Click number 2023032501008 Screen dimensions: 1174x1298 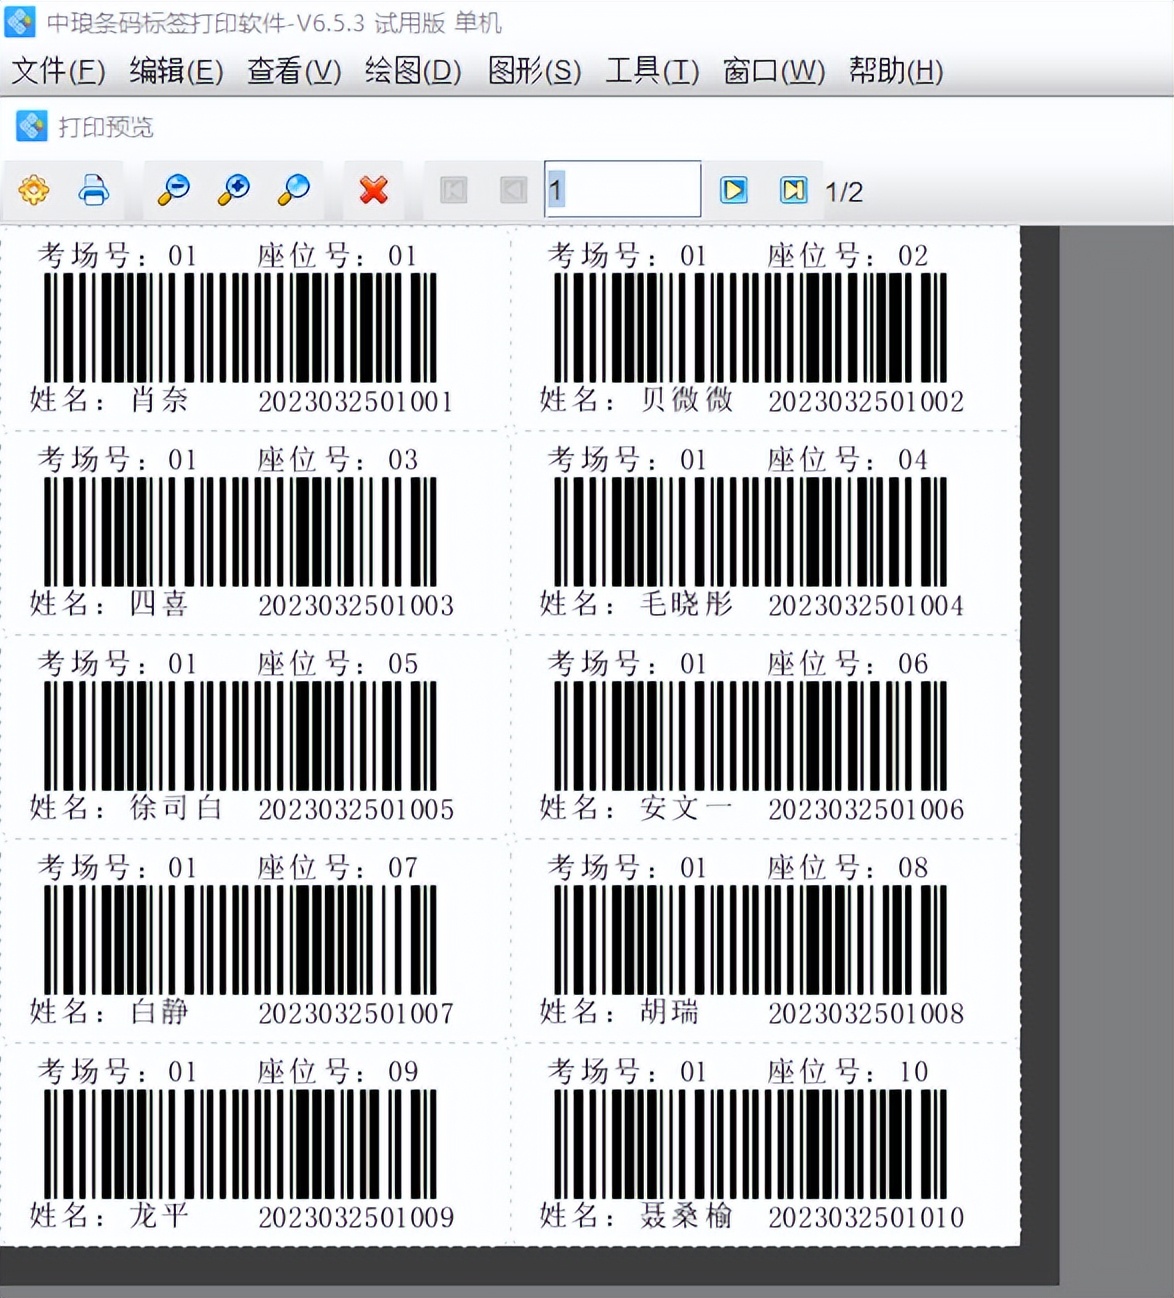point(866,1014)
